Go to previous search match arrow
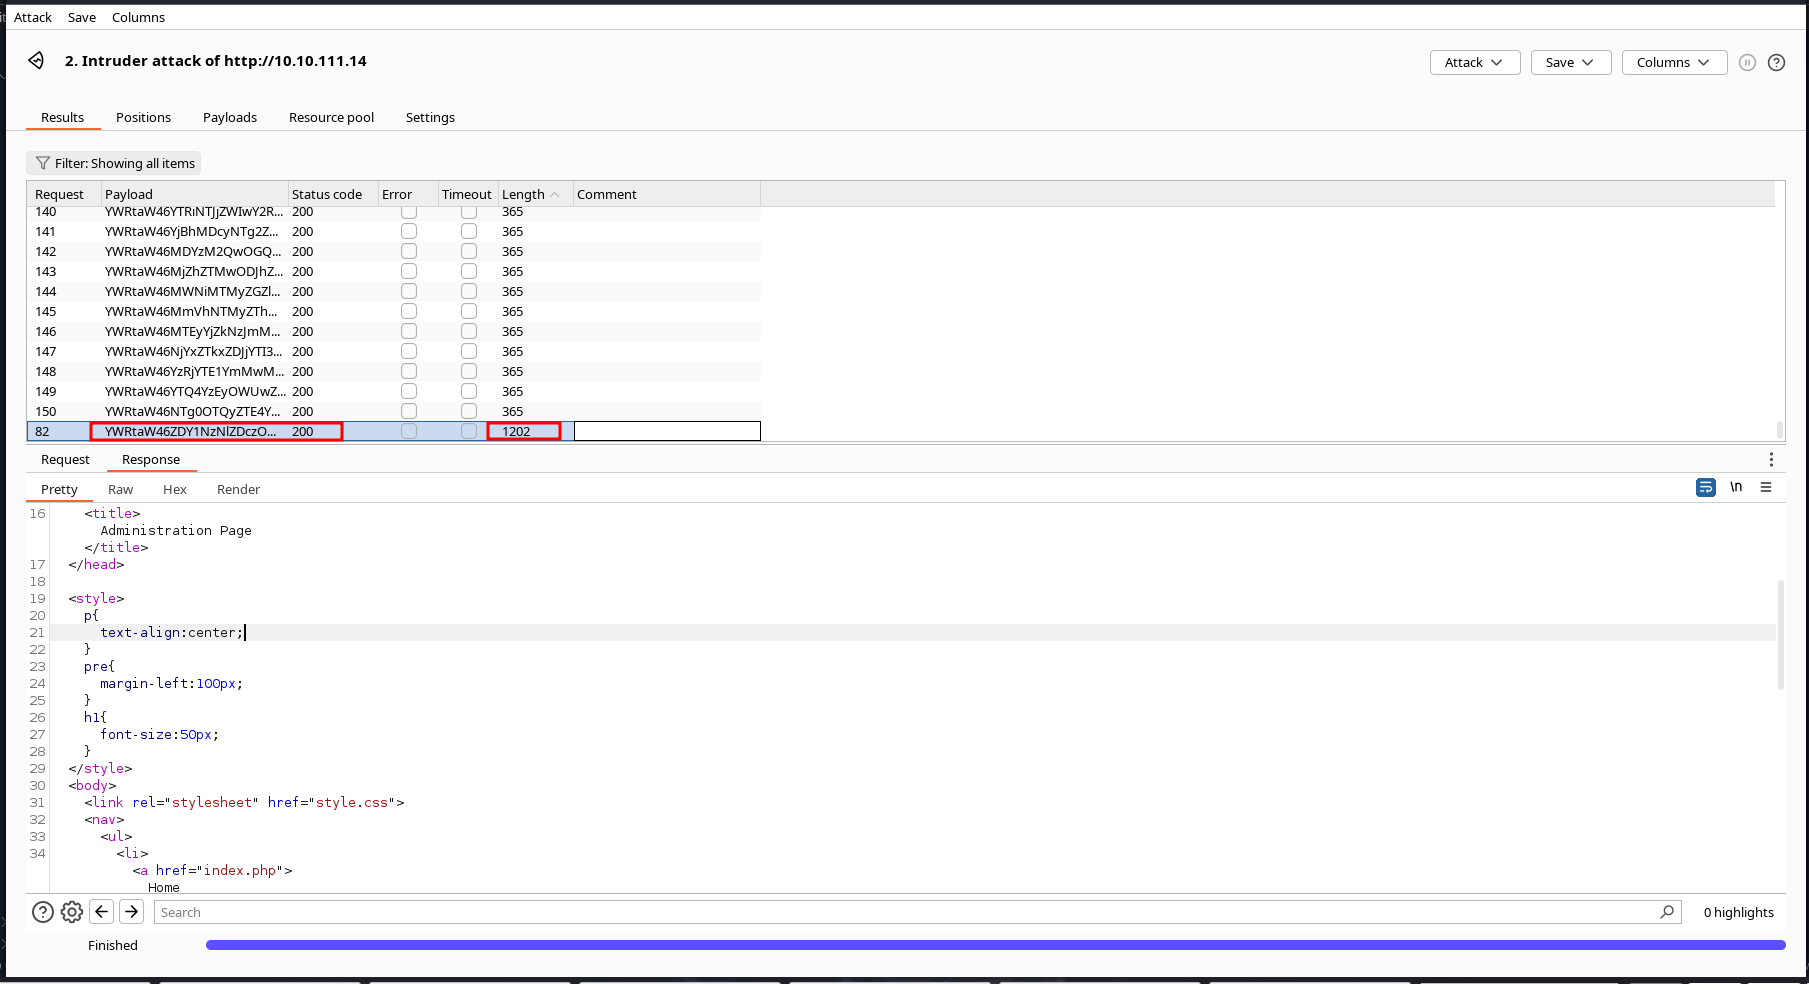 point(101,912)
